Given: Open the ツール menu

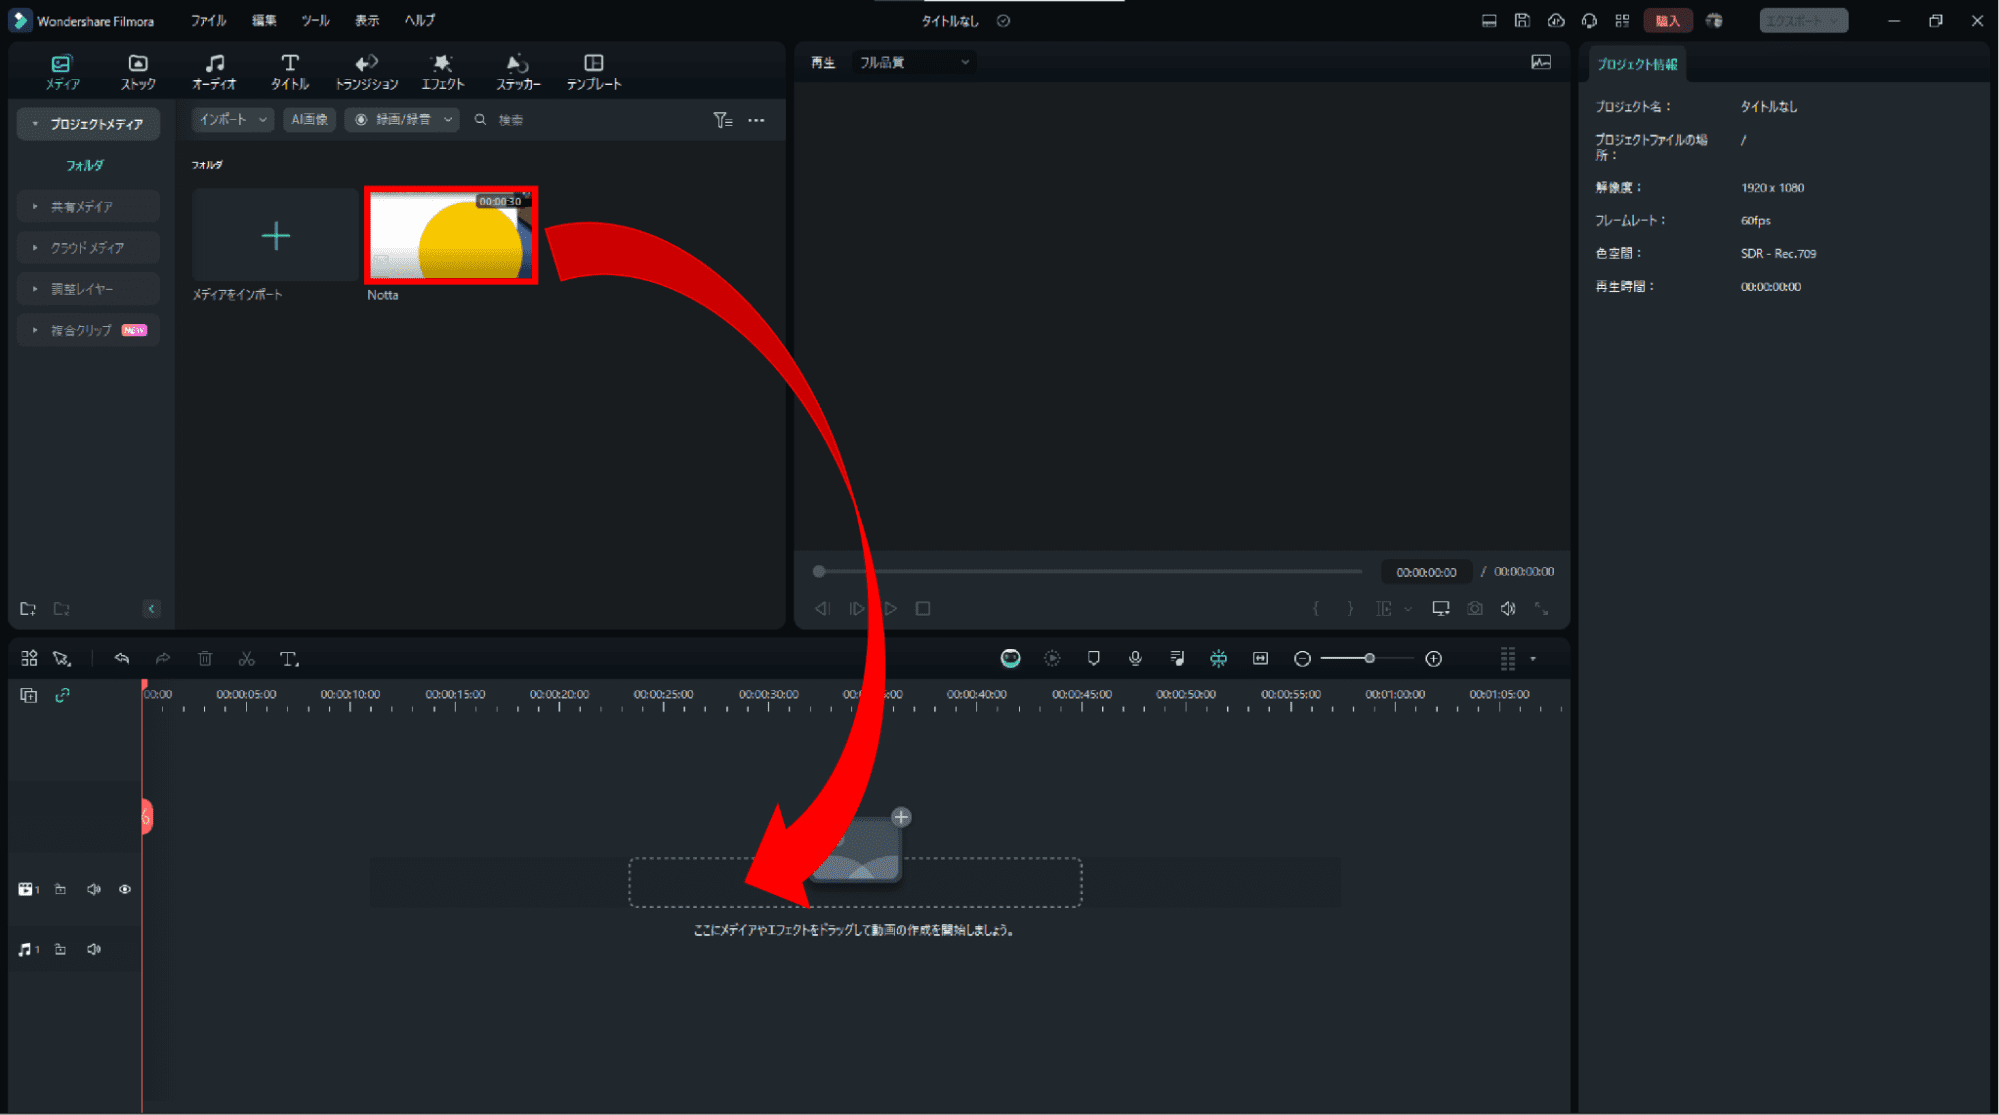Looking at the screenshot, I should [315, 20].
